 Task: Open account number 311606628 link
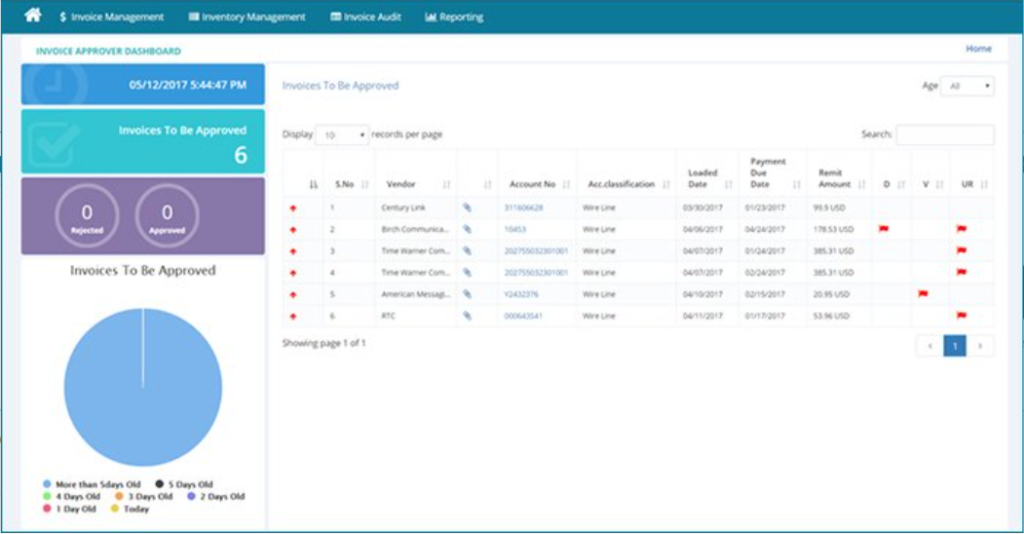click(x=524, y=208)
